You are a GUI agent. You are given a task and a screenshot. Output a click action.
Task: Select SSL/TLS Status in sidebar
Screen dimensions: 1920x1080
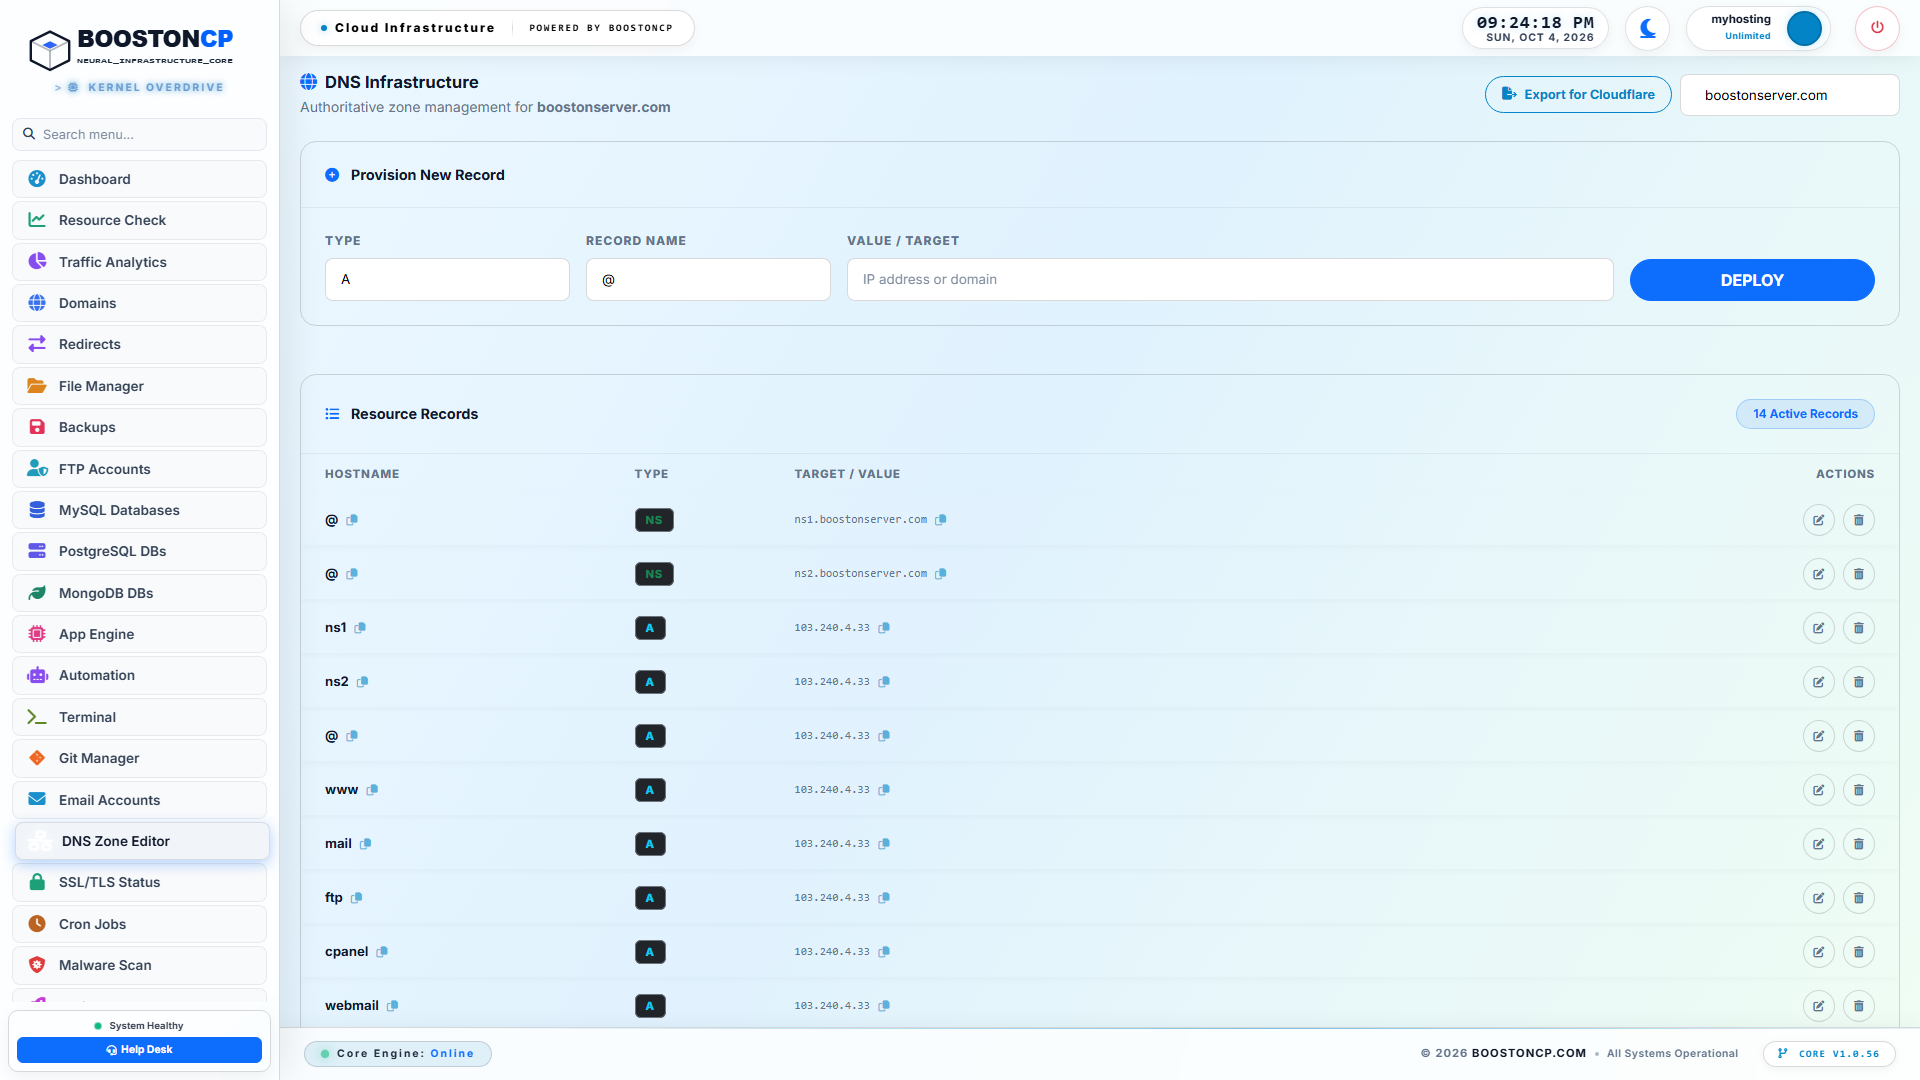[x=139, y=882]
